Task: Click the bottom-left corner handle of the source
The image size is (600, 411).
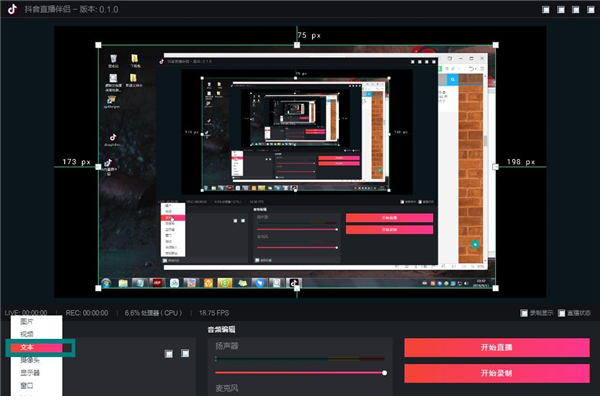Action: (98, 288)
